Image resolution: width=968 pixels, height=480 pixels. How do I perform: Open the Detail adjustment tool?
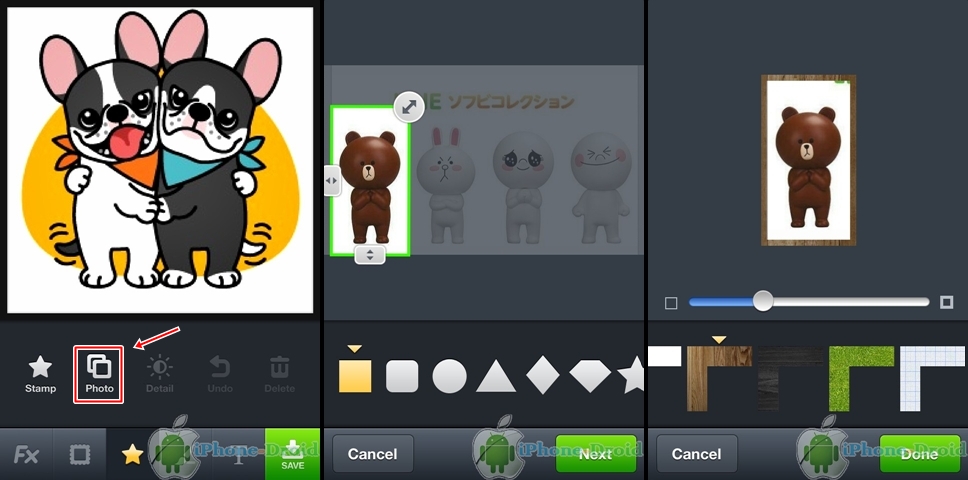pyautogui.click(x=160, y=374)
